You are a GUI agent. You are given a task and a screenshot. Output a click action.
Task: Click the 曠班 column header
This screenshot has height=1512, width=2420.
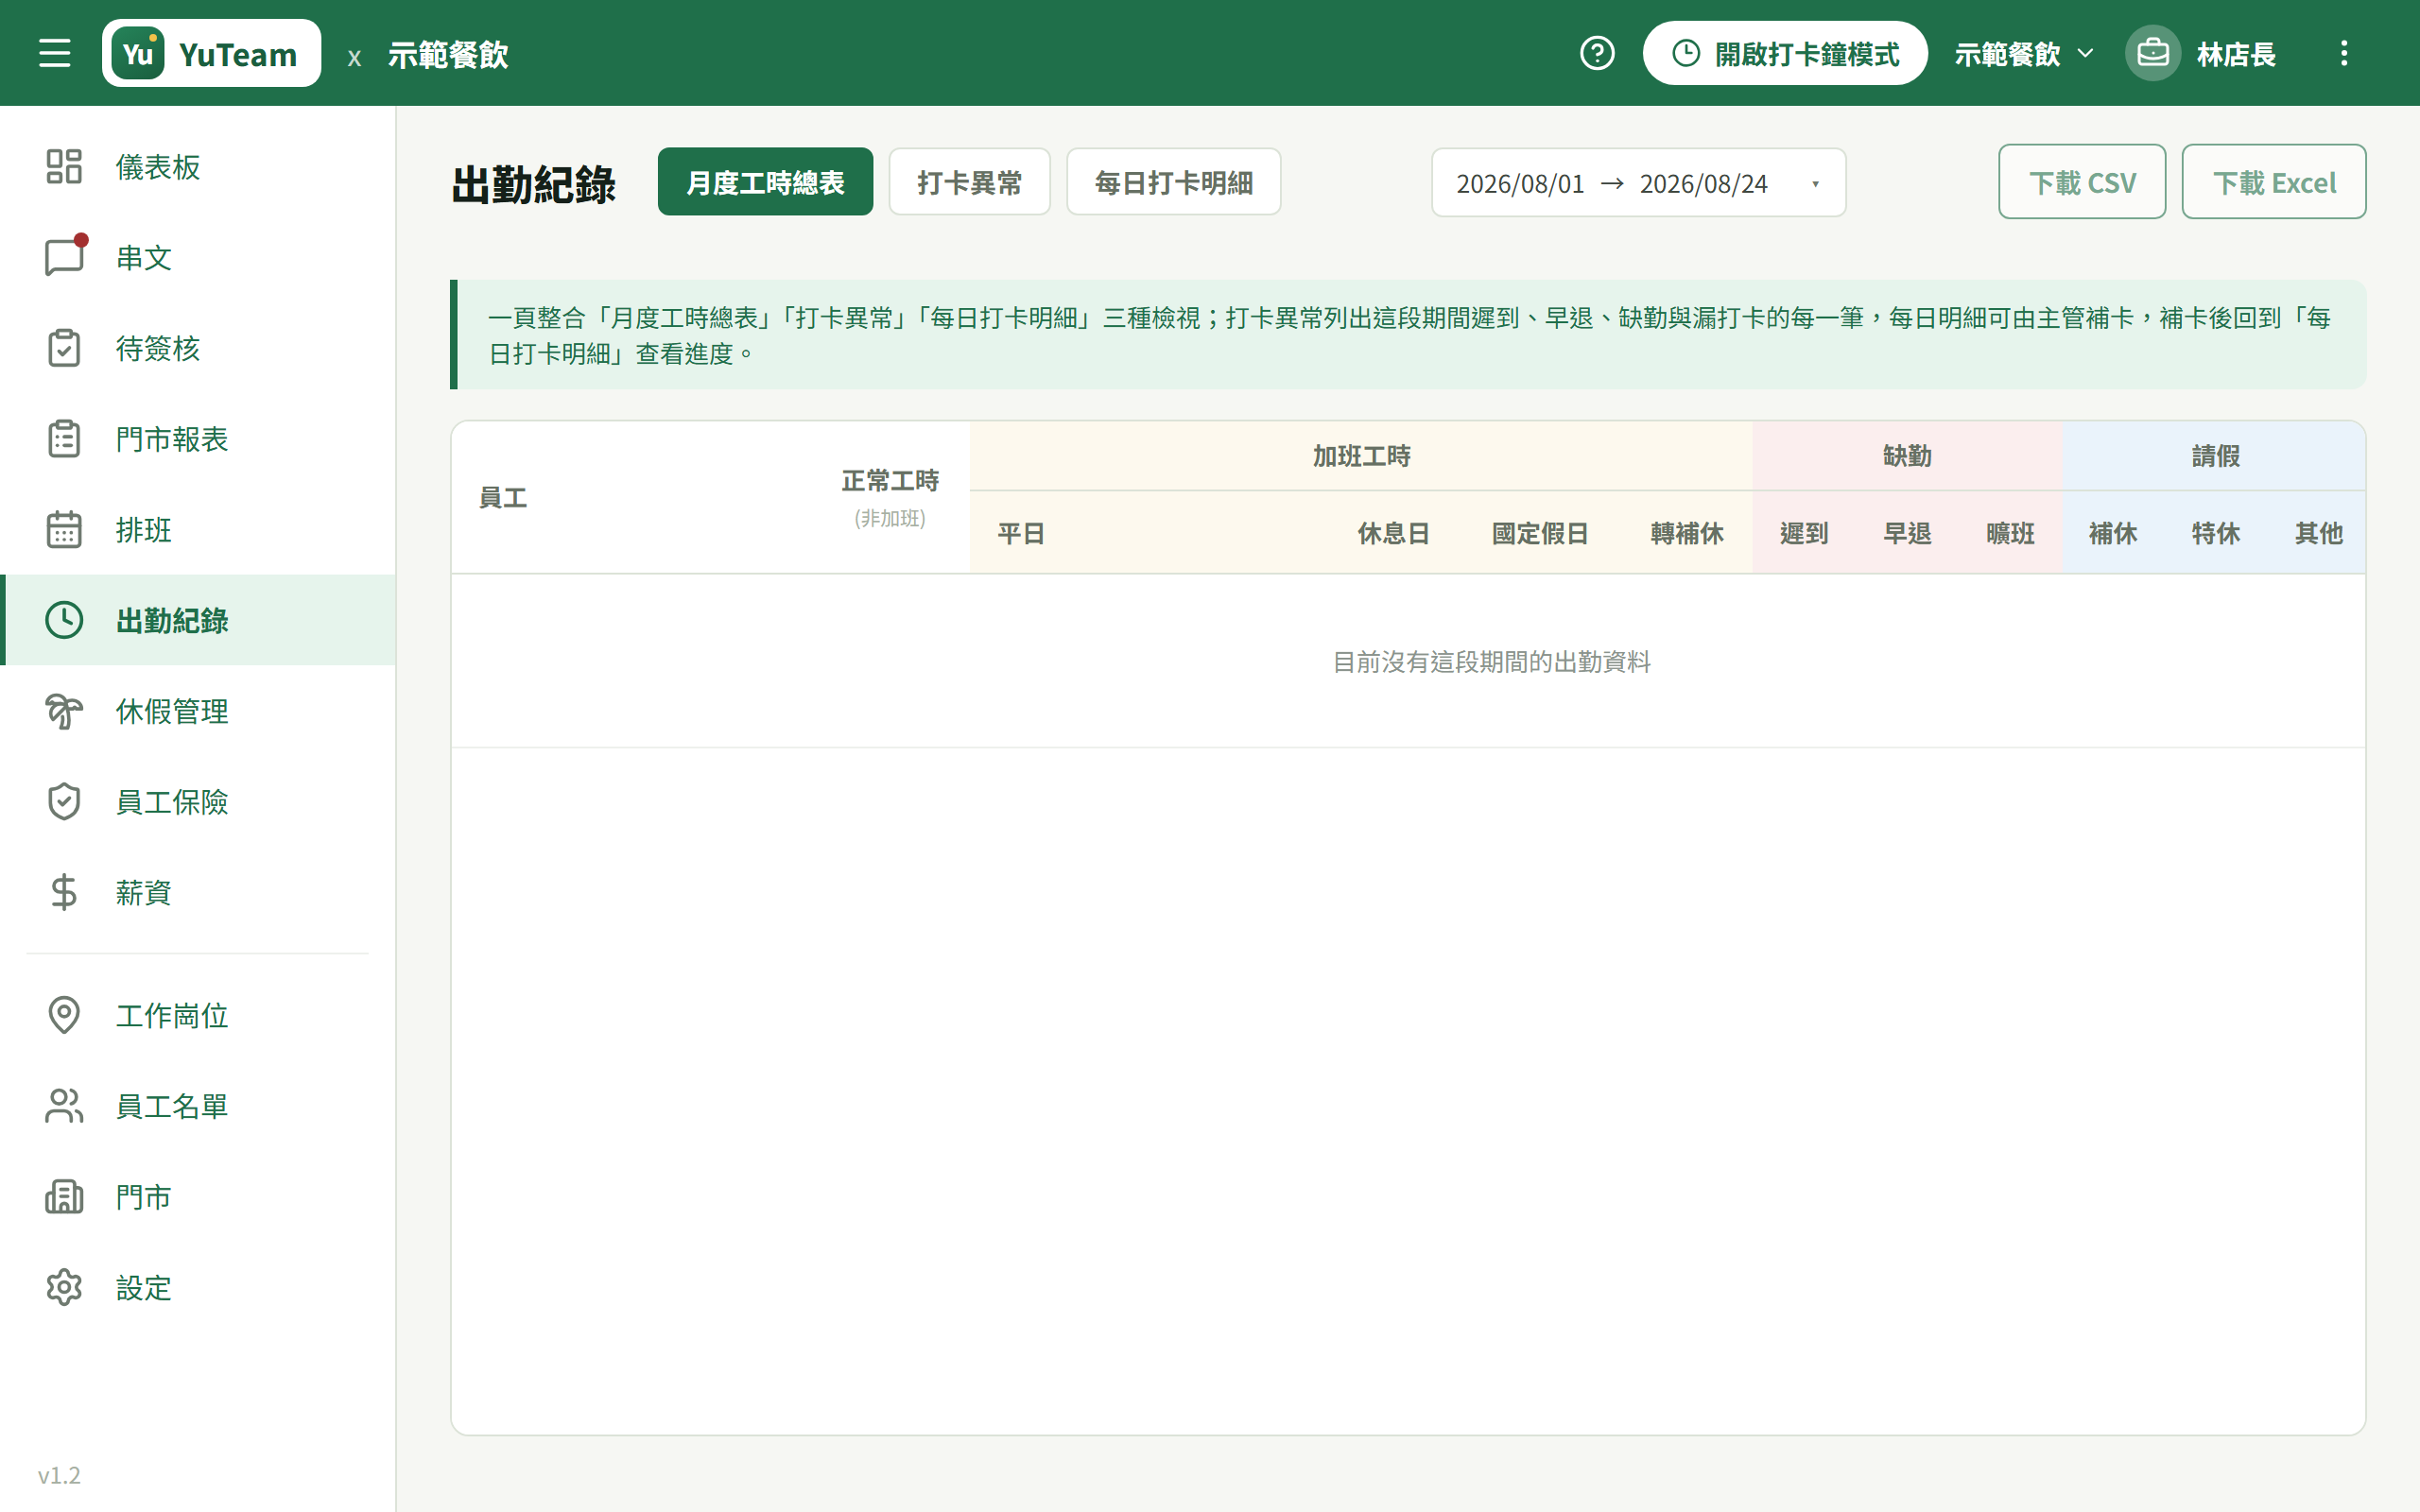2010,534
